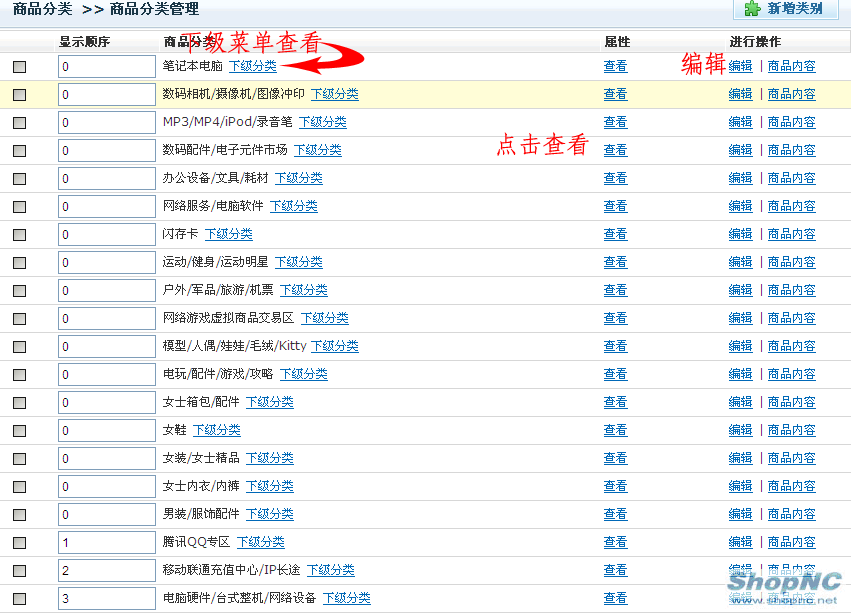Click the 商品分类 >> 商品分类管理 page title
This screenshot has width=851, height=615.
(106, 9)
